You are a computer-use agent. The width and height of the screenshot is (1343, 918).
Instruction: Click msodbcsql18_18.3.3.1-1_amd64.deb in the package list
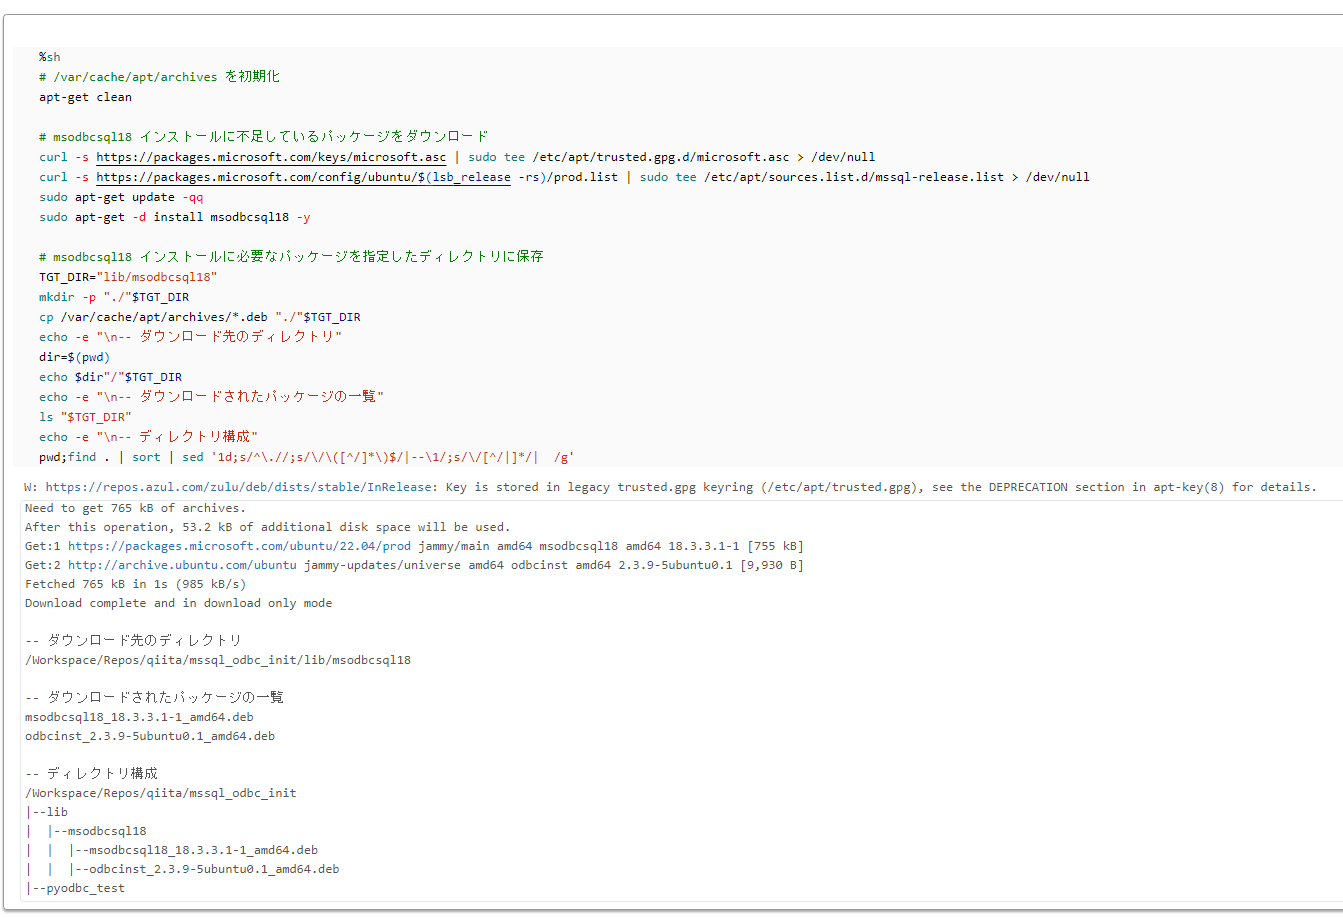[x=139, y=717]
